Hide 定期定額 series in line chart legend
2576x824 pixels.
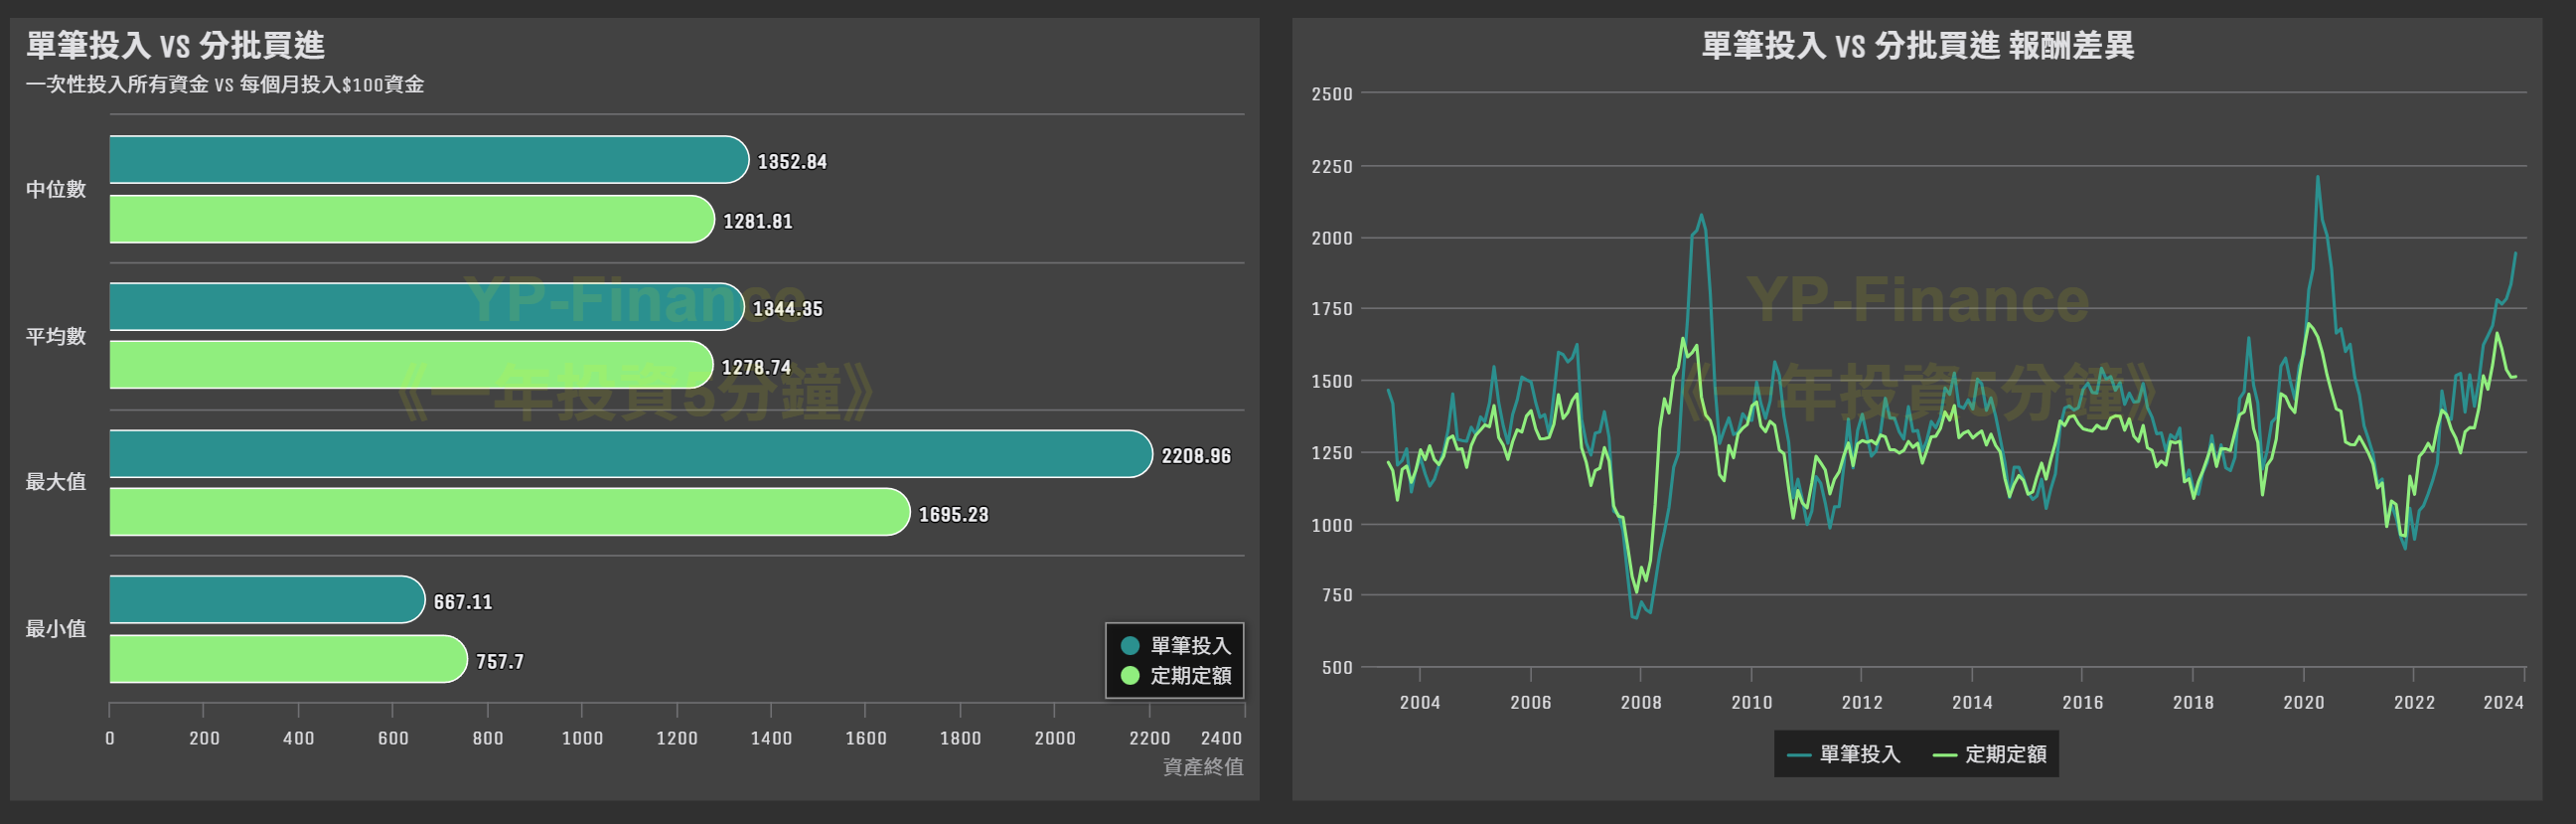[x=1991, y=754]
